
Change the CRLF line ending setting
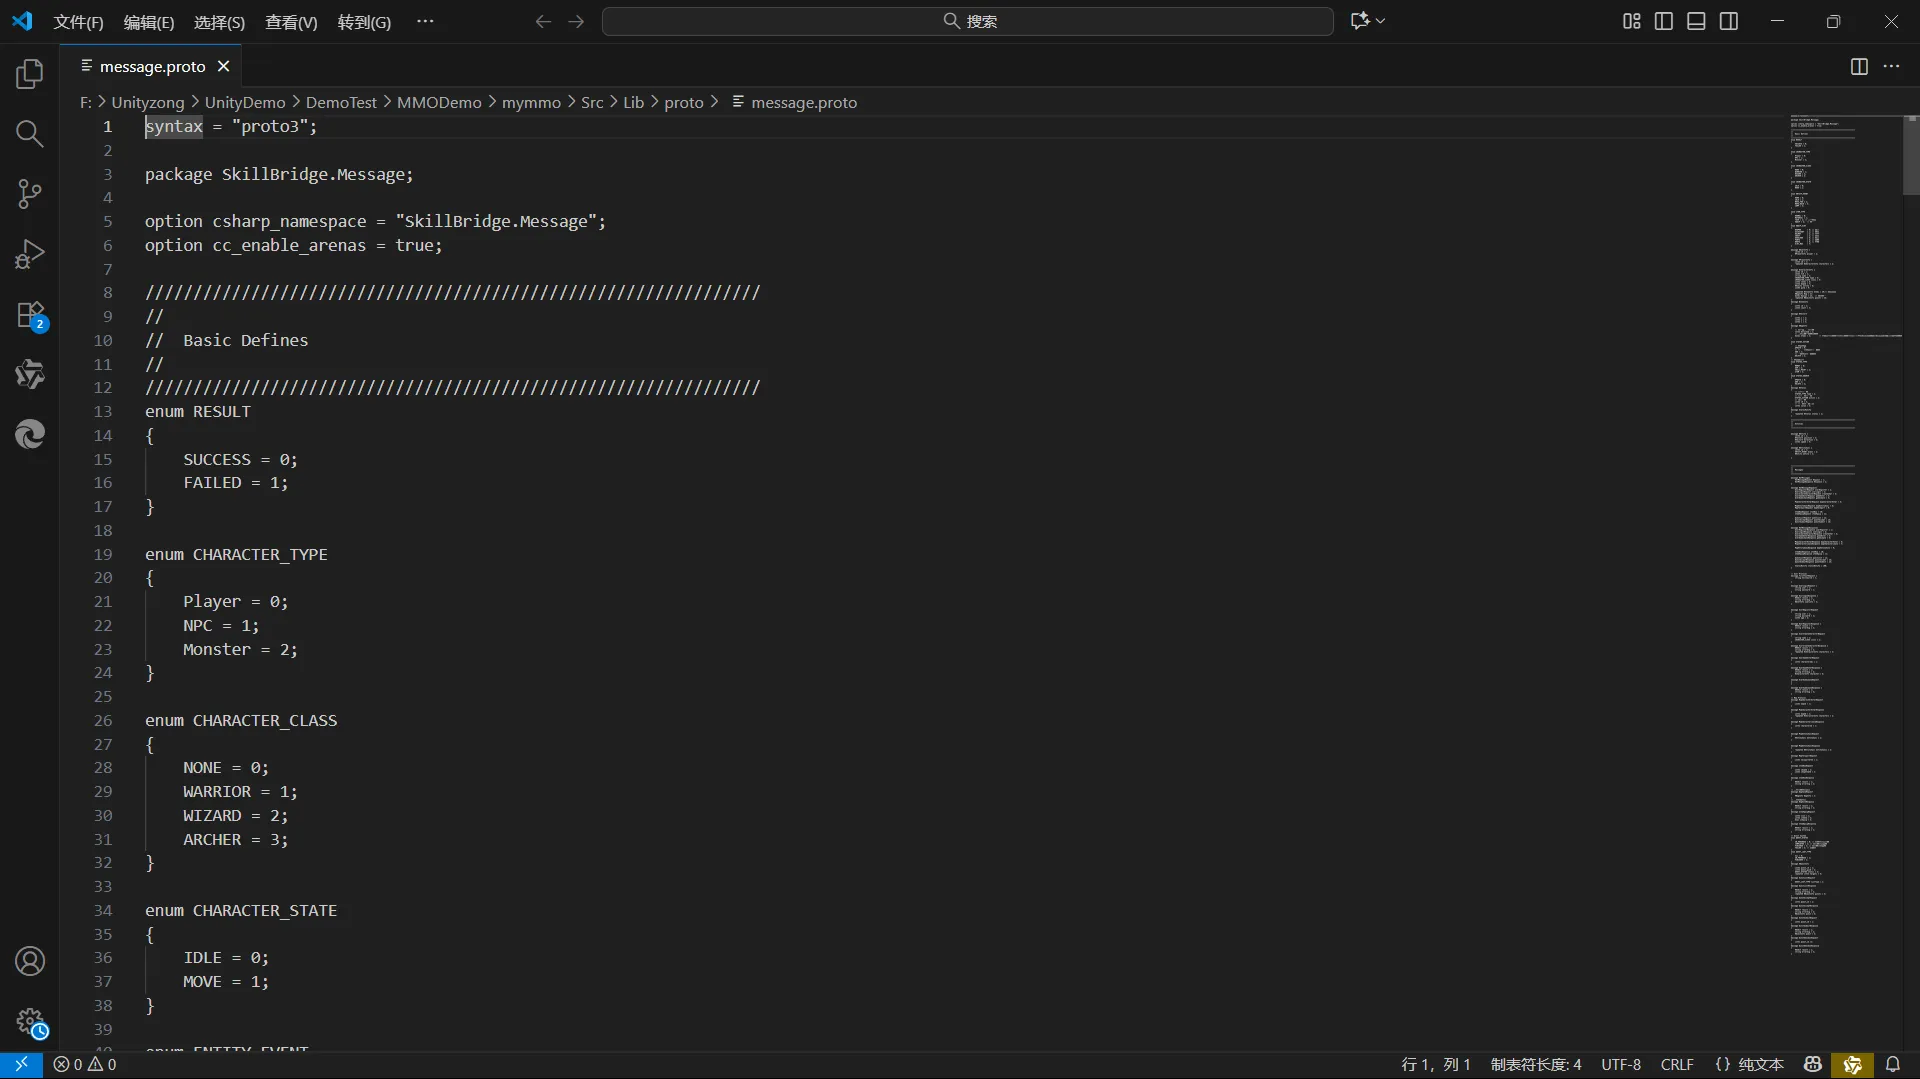pos(1677,1064)
